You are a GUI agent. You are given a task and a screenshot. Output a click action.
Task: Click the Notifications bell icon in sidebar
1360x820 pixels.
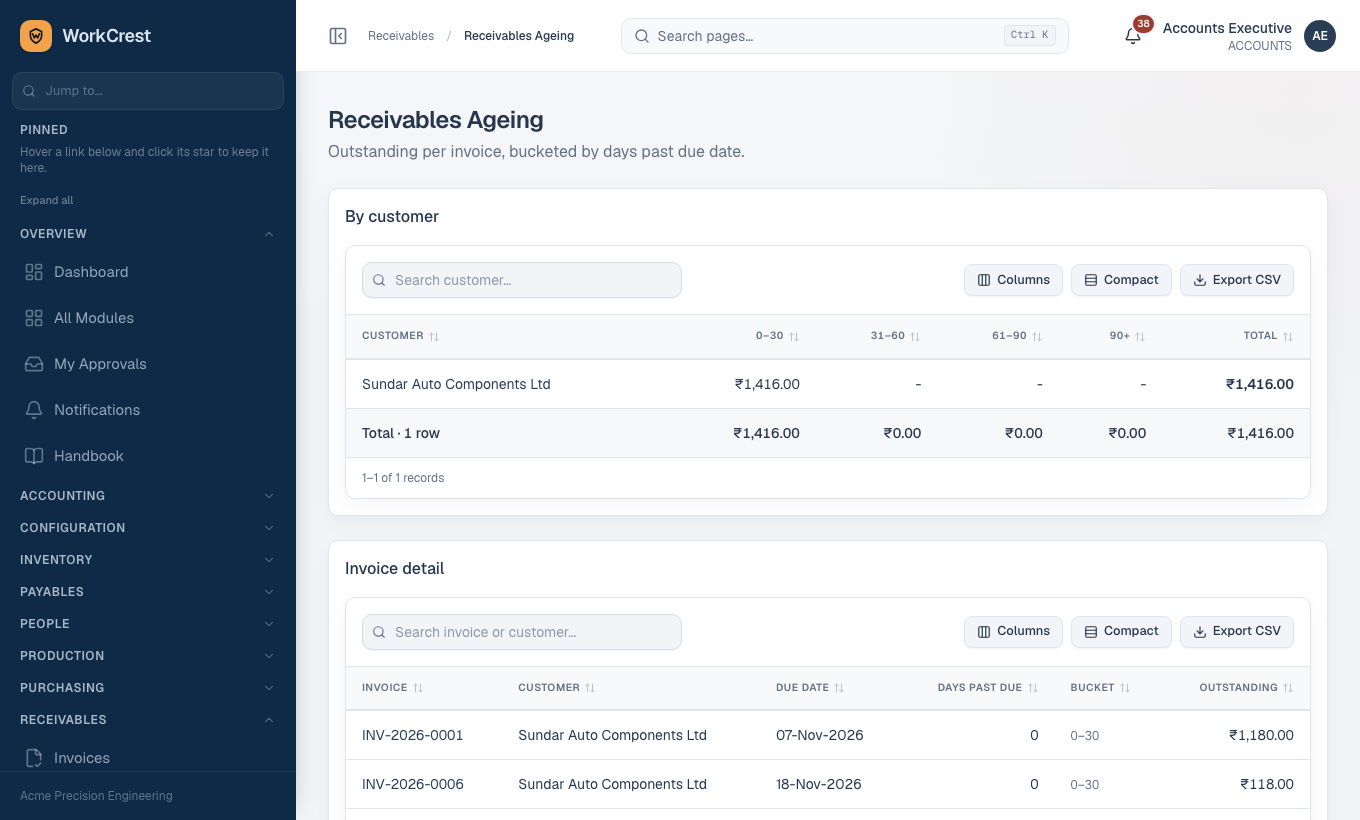(34, 410)
